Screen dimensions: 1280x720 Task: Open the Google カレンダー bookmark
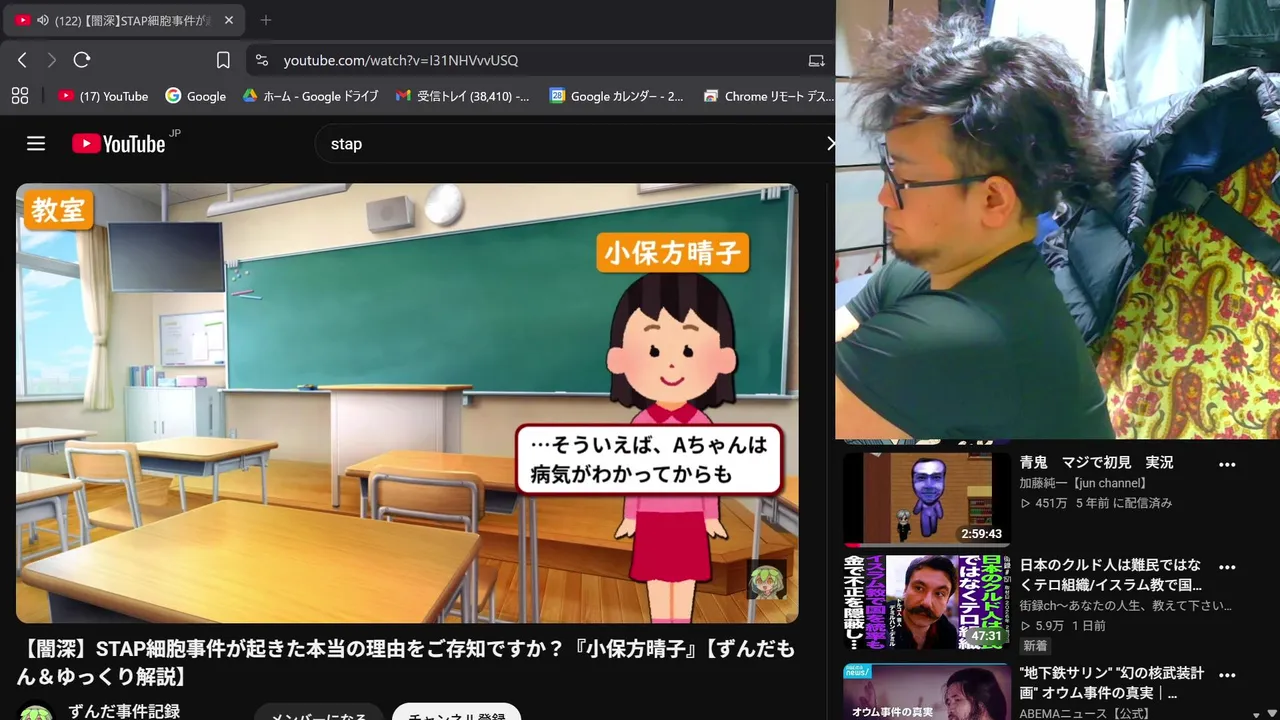click(617, 96)
